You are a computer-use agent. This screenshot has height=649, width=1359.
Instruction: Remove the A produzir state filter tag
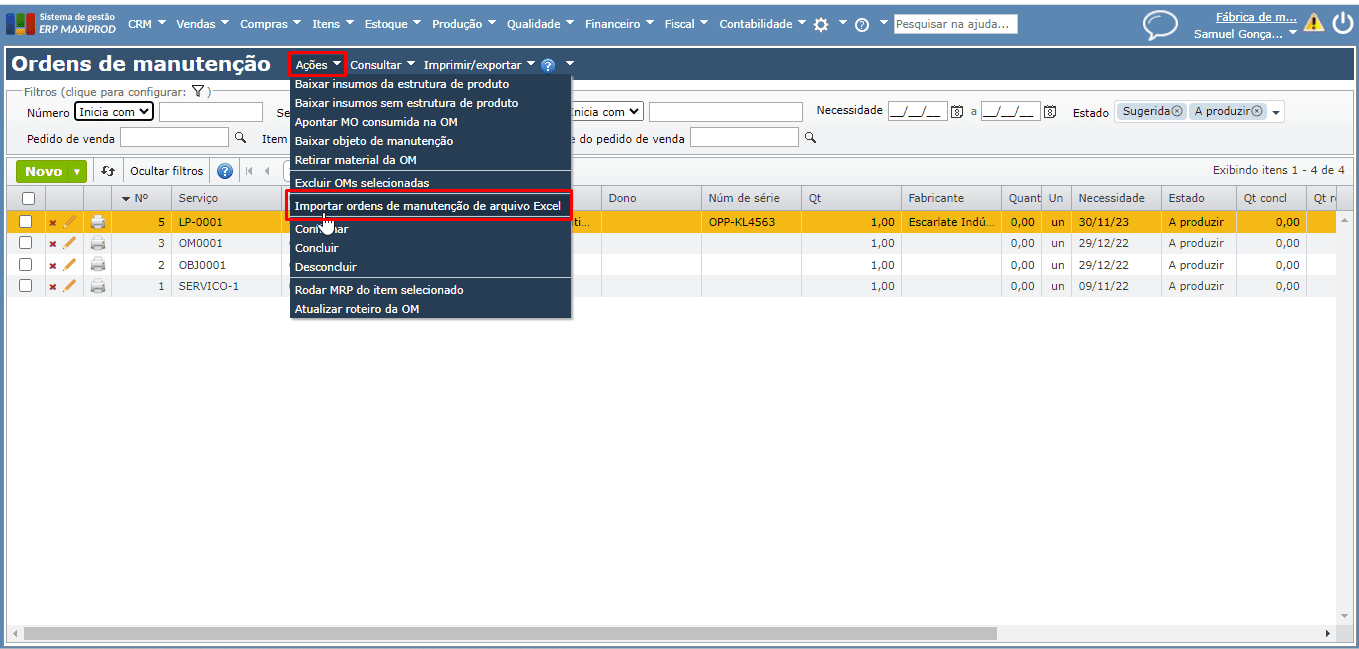click(1257, 111)
